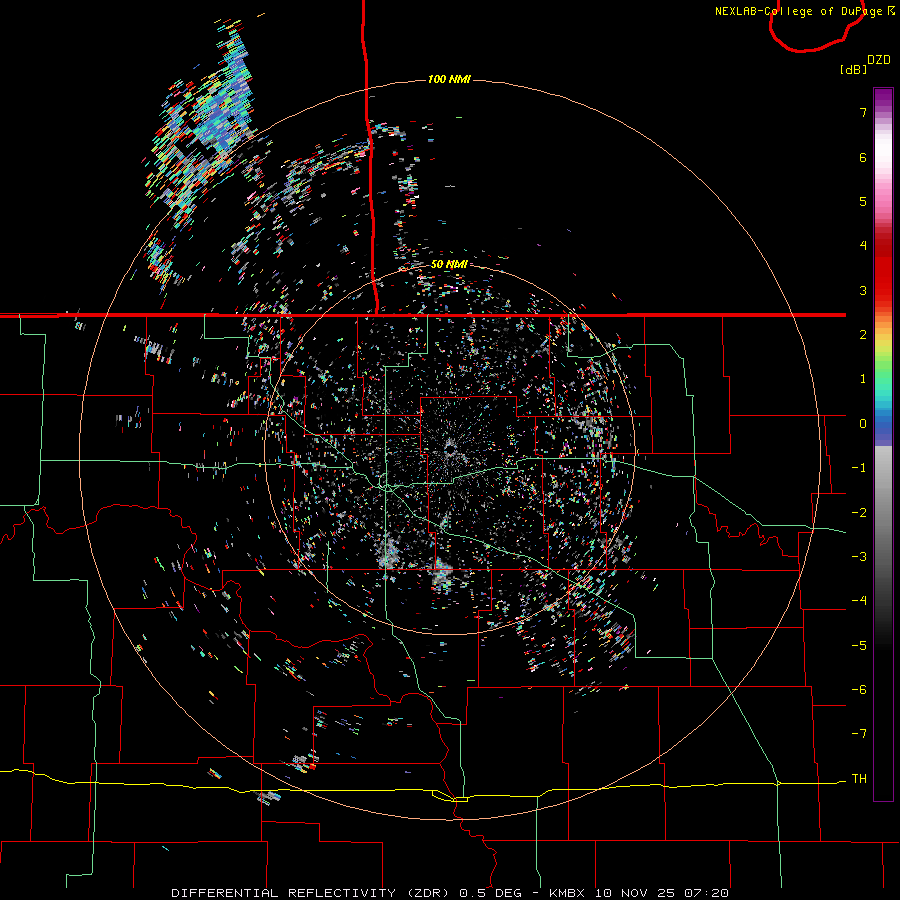Click the -6 value on color scale
Image resolution: width=900 pixels, height=900 pixels.
(859, 690)
